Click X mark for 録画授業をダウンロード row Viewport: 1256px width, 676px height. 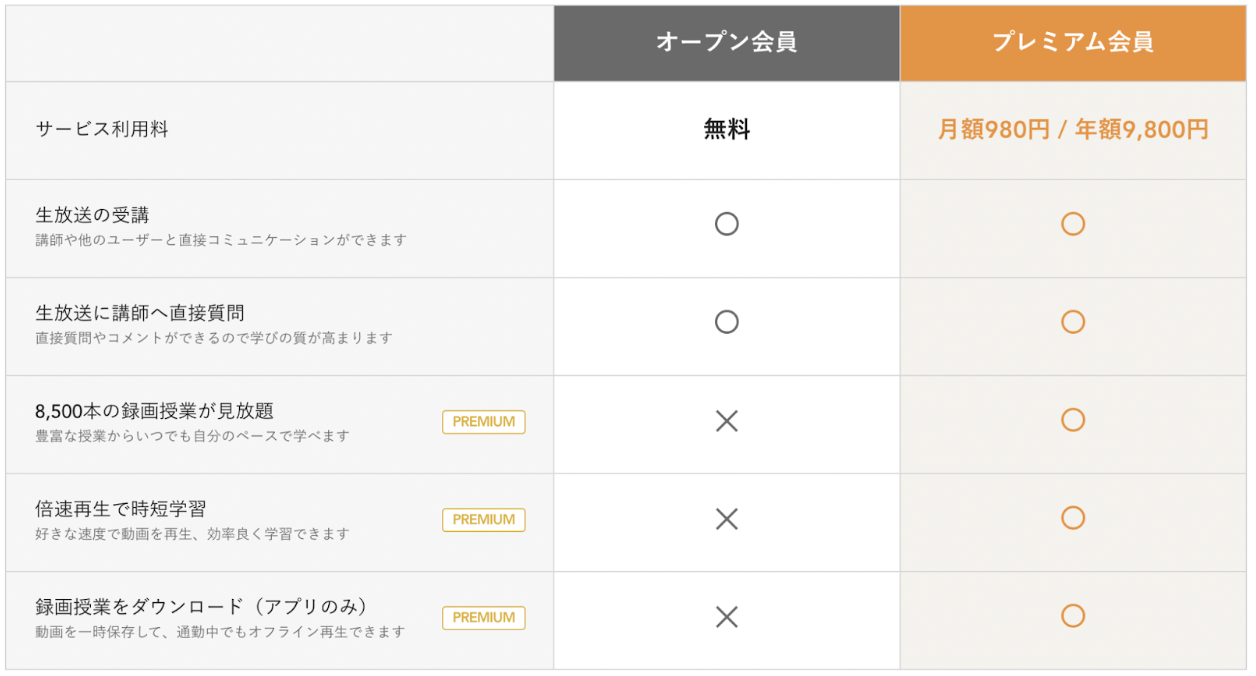pyautogui.click(x=726, y=617)
